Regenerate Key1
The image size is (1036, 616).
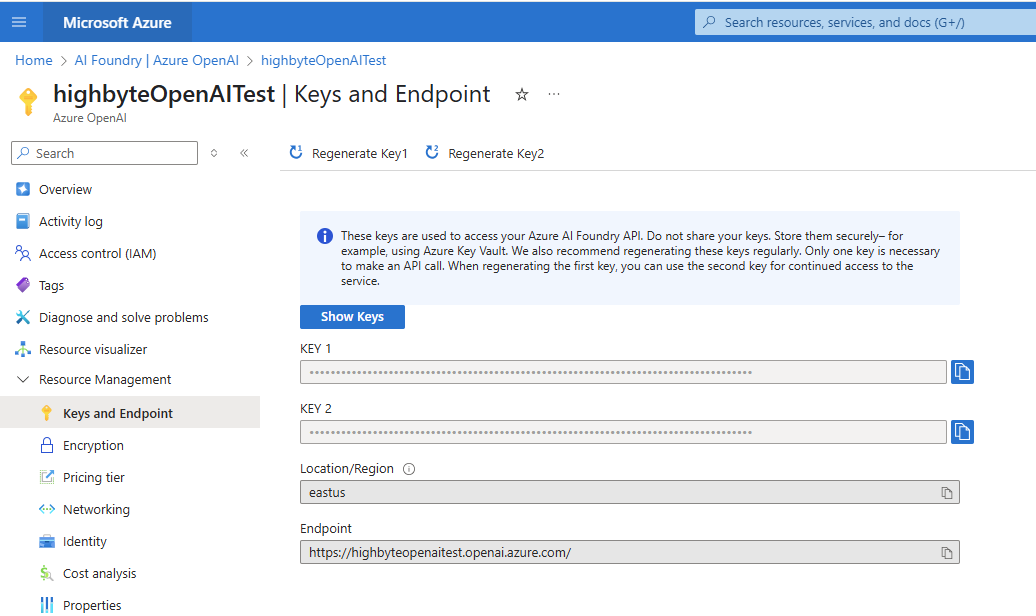tap(348, 153)
